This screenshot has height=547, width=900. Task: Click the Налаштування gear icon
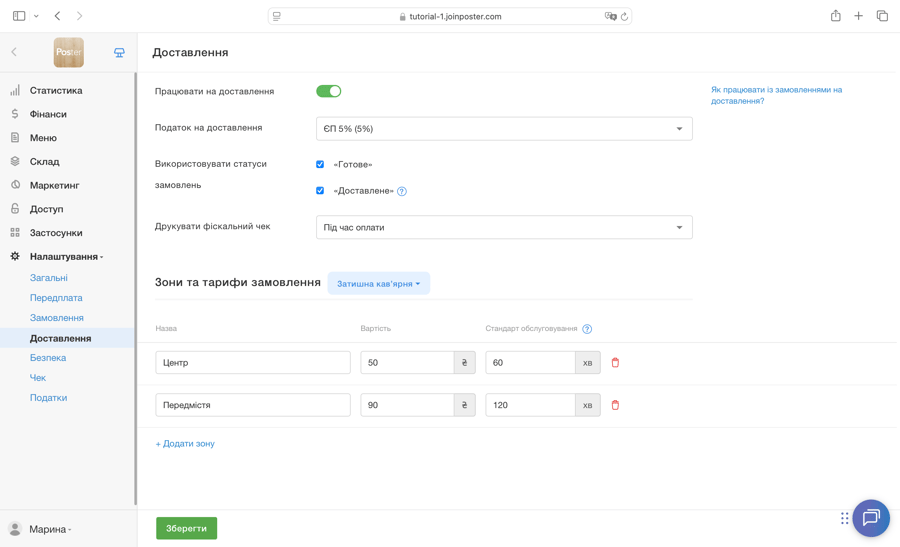coord(15,256)
